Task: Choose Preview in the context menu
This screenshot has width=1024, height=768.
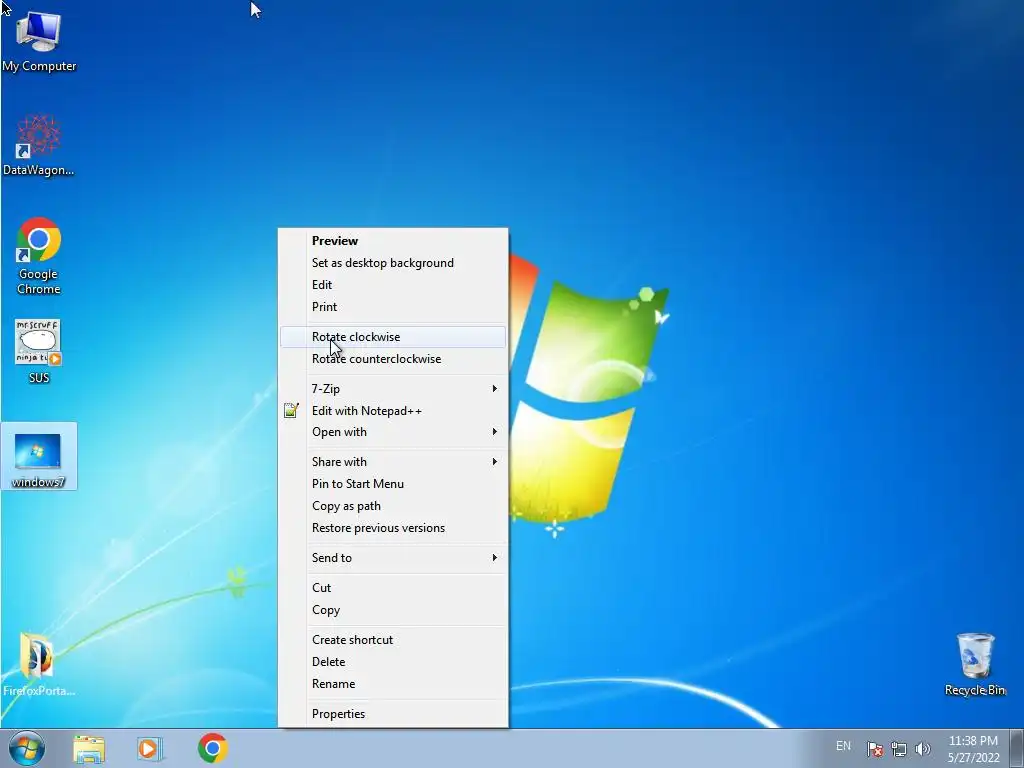Action: [393, 241]
